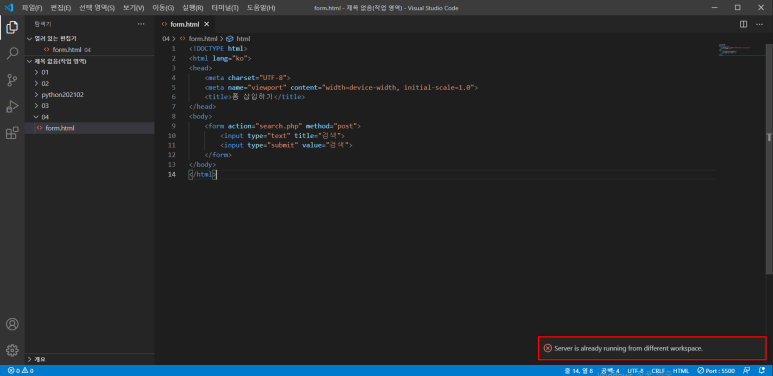773x376 pixels.
Task: Open the 선택 영역(S) menu
Action: pyautogui.click(x=97, y=8)
